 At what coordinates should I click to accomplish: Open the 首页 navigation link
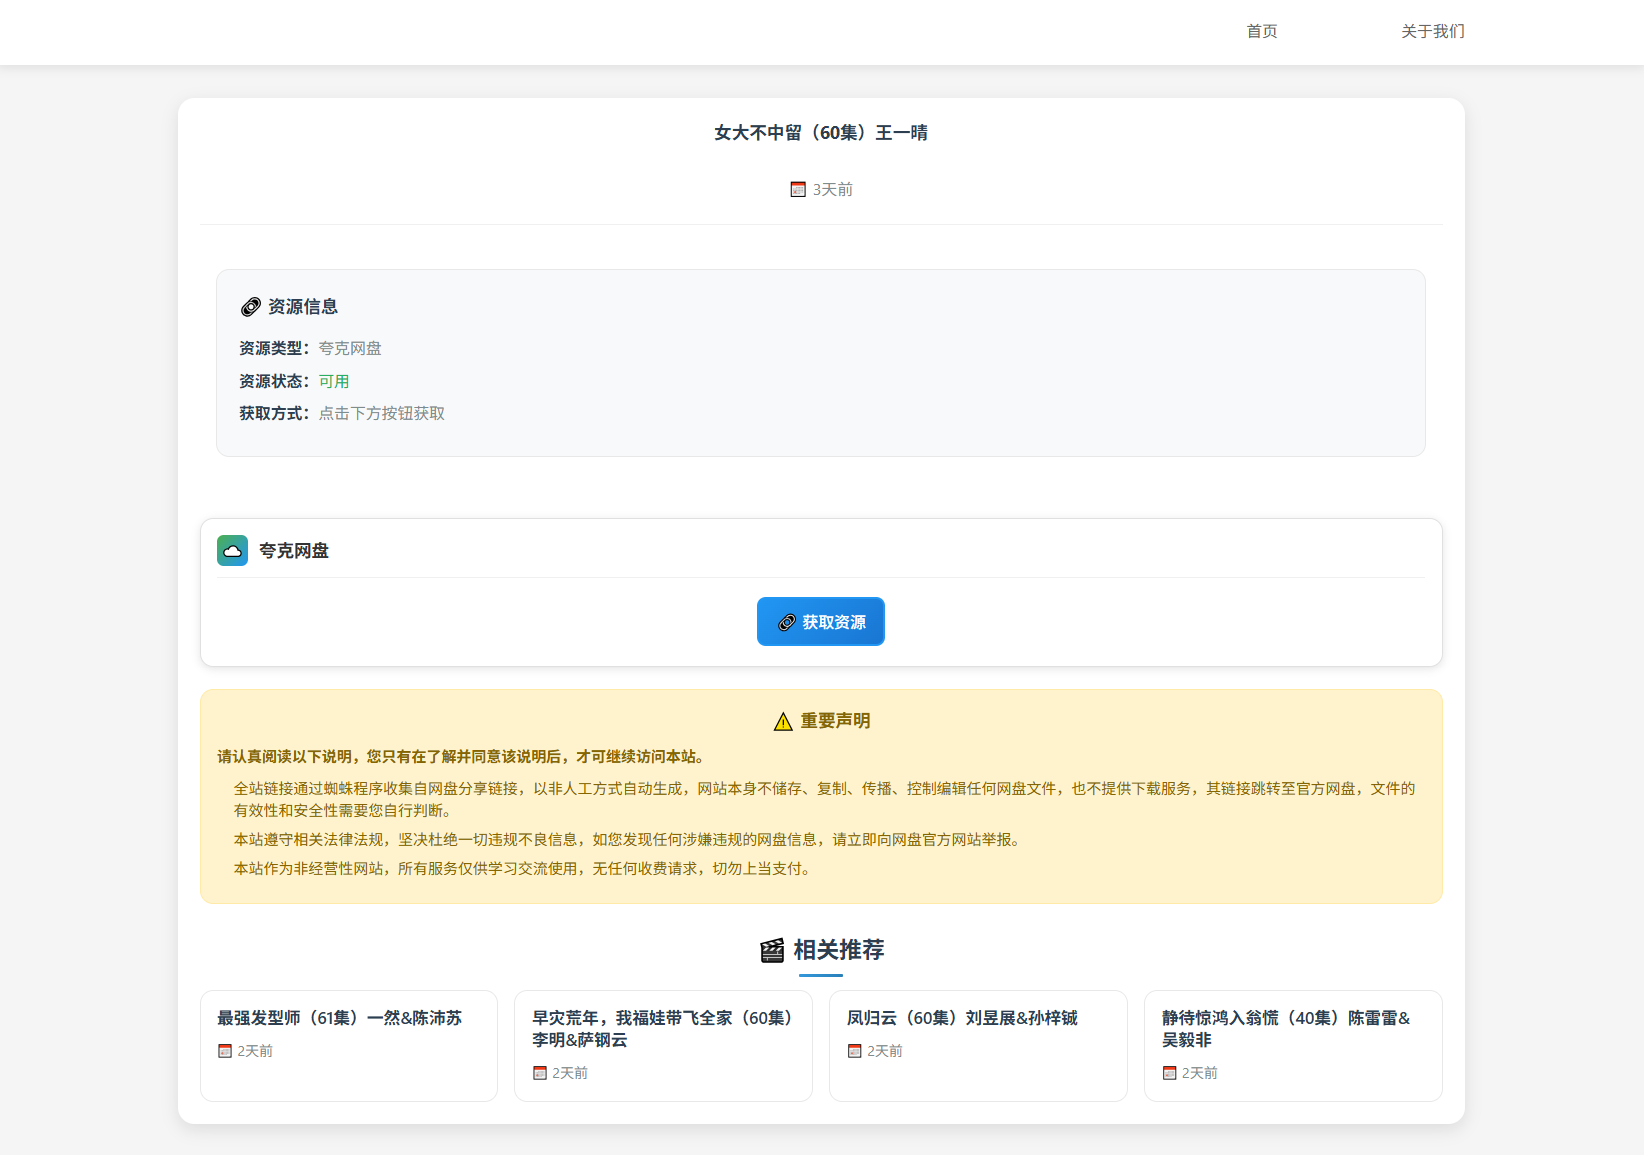point(1261,31)
